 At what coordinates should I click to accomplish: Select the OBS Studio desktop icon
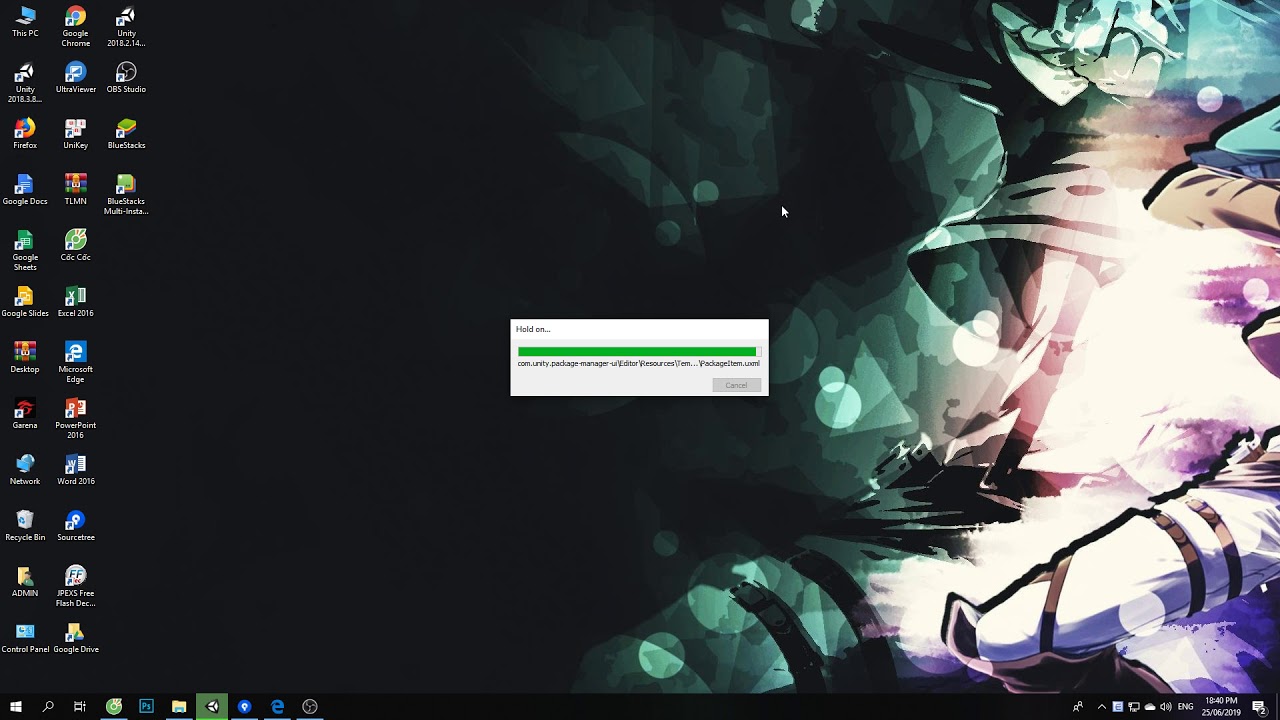(126, 78)
